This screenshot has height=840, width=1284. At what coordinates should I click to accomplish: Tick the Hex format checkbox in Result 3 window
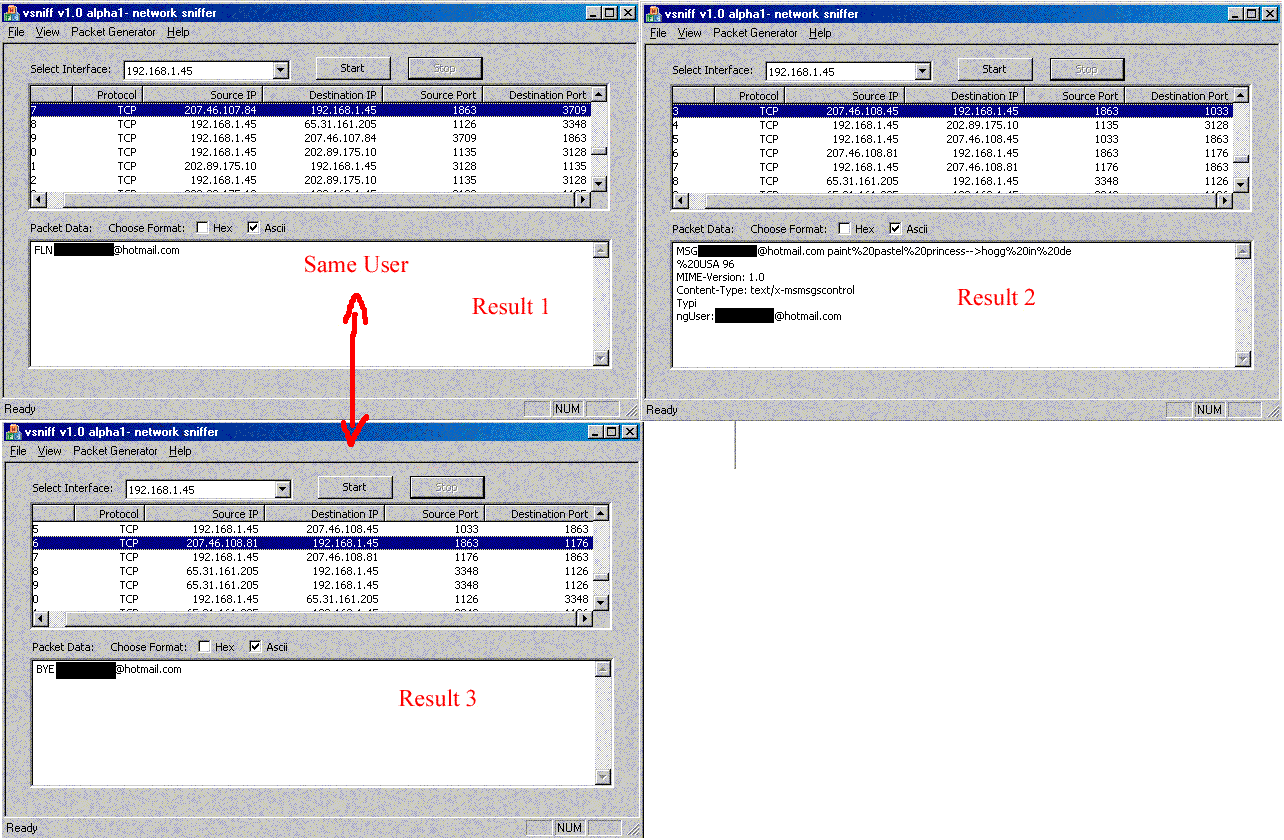point(205,647)
